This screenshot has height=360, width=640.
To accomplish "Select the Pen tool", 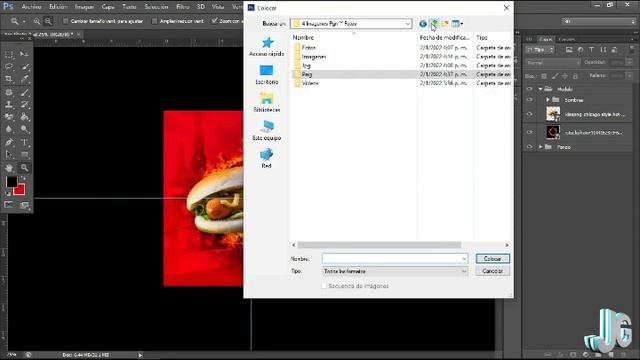I will 9,142.
